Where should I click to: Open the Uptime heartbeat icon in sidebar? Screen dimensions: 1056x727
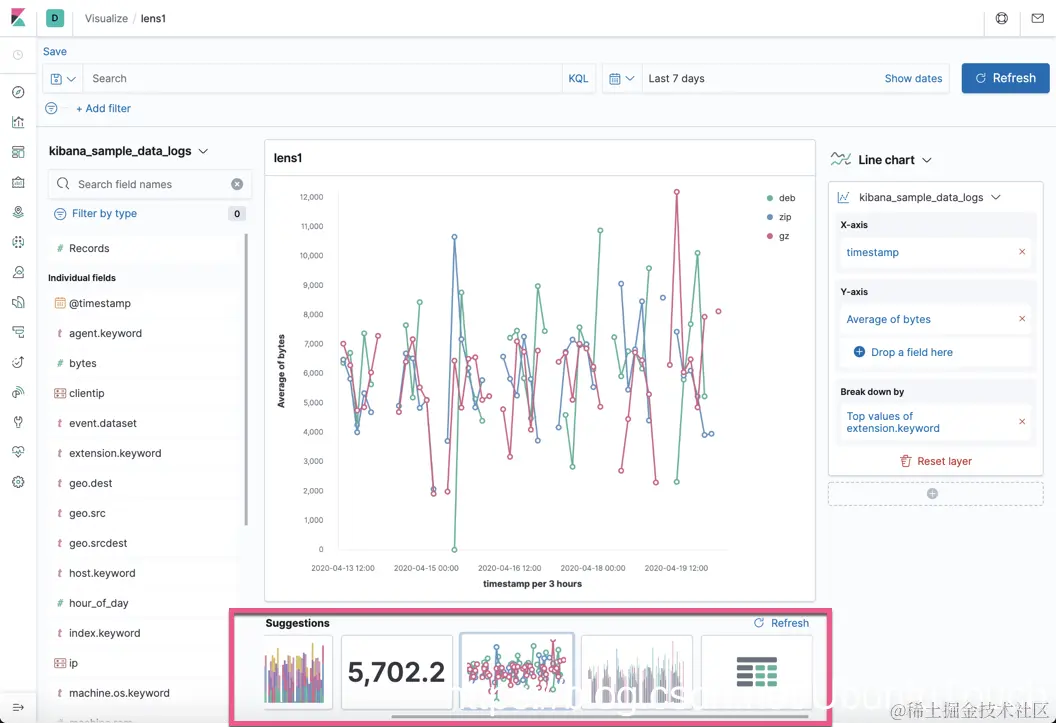[x=18, y=451]
